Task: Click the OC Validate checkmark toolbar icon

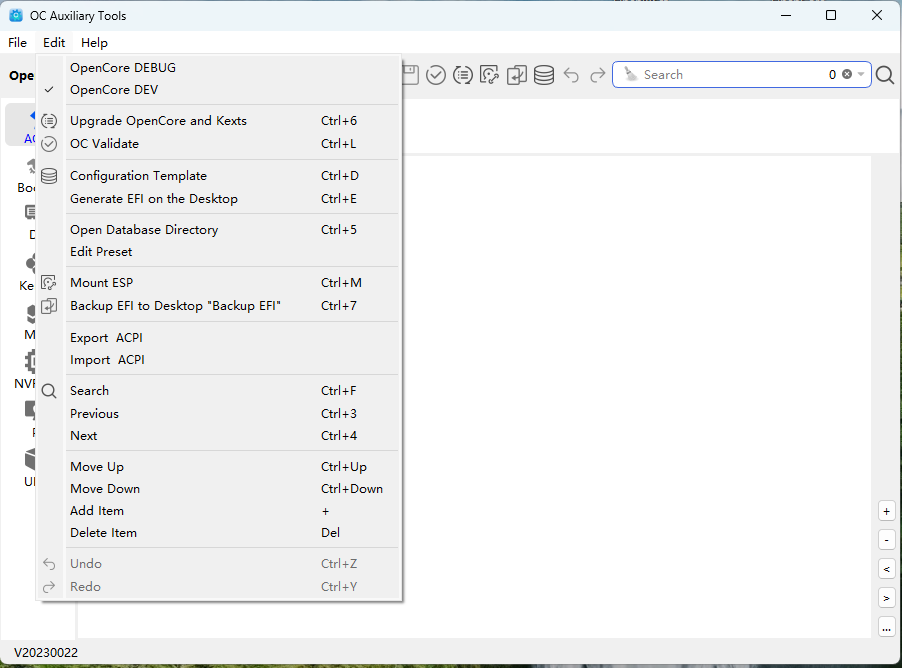Action: point(436,75)
